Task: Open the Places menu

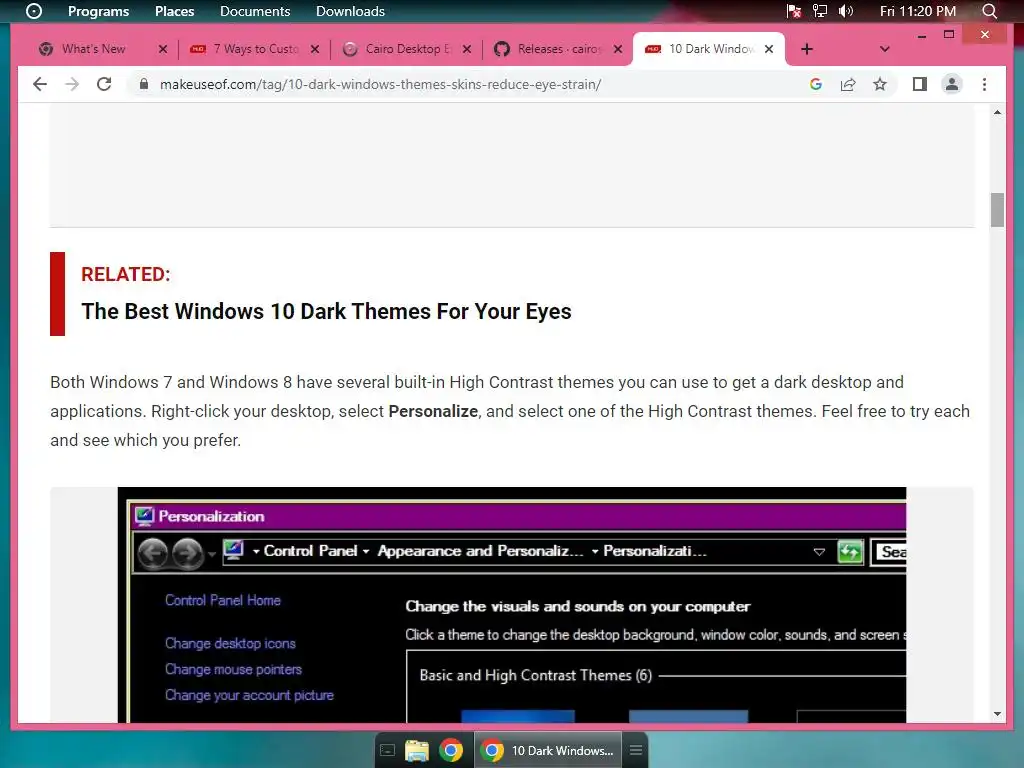Action: pyautogui.click(x=174, y=11)
